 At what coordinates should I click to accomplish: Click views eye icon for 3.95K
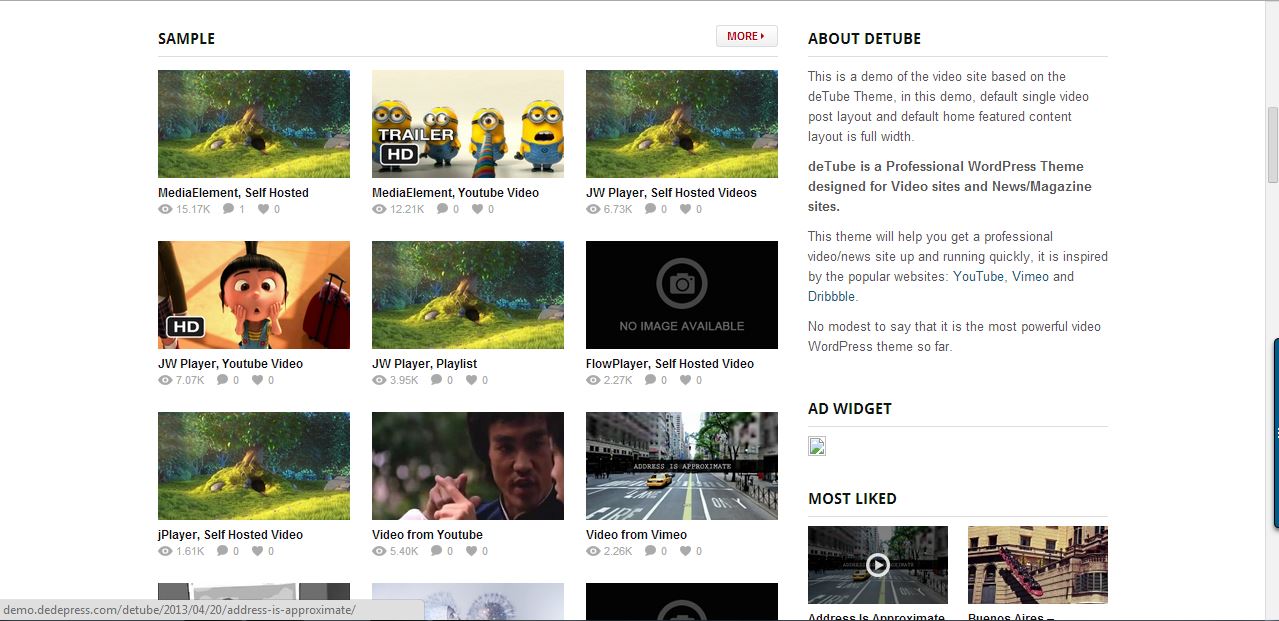379,380
